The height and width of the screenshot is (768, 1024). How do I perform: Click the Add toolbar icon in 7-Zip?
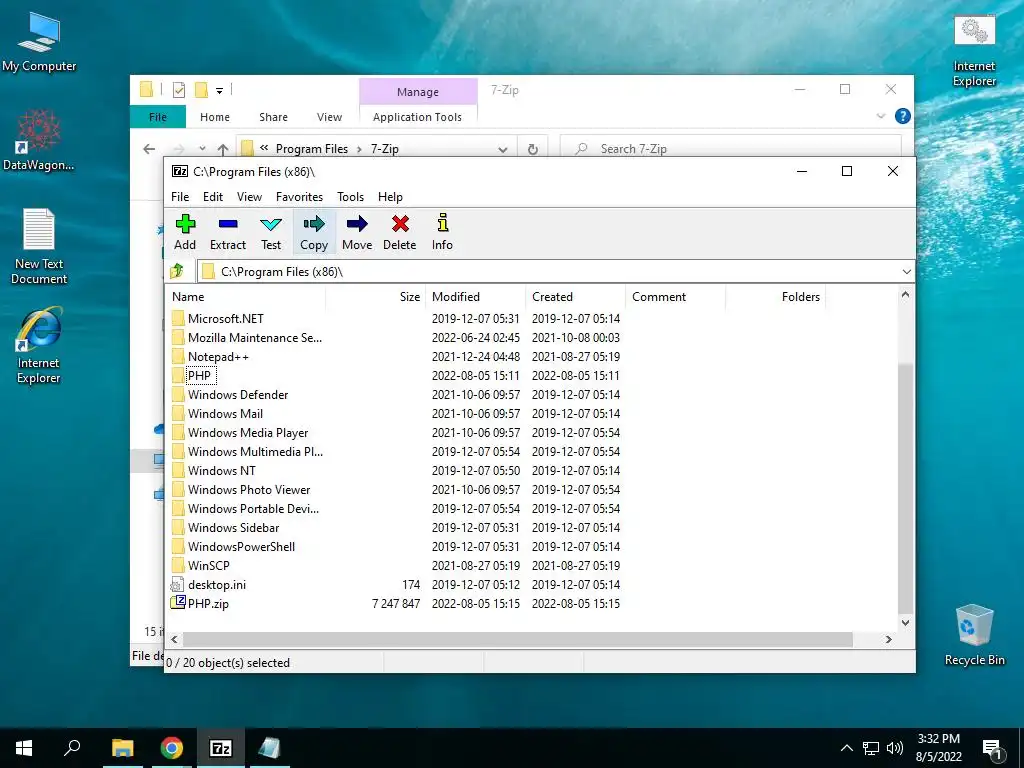[x=185, y=224]
